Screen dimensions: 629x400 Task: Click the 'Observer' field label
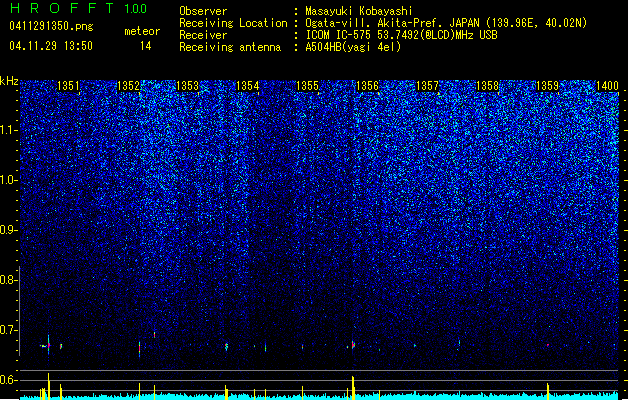pos(203,11)
